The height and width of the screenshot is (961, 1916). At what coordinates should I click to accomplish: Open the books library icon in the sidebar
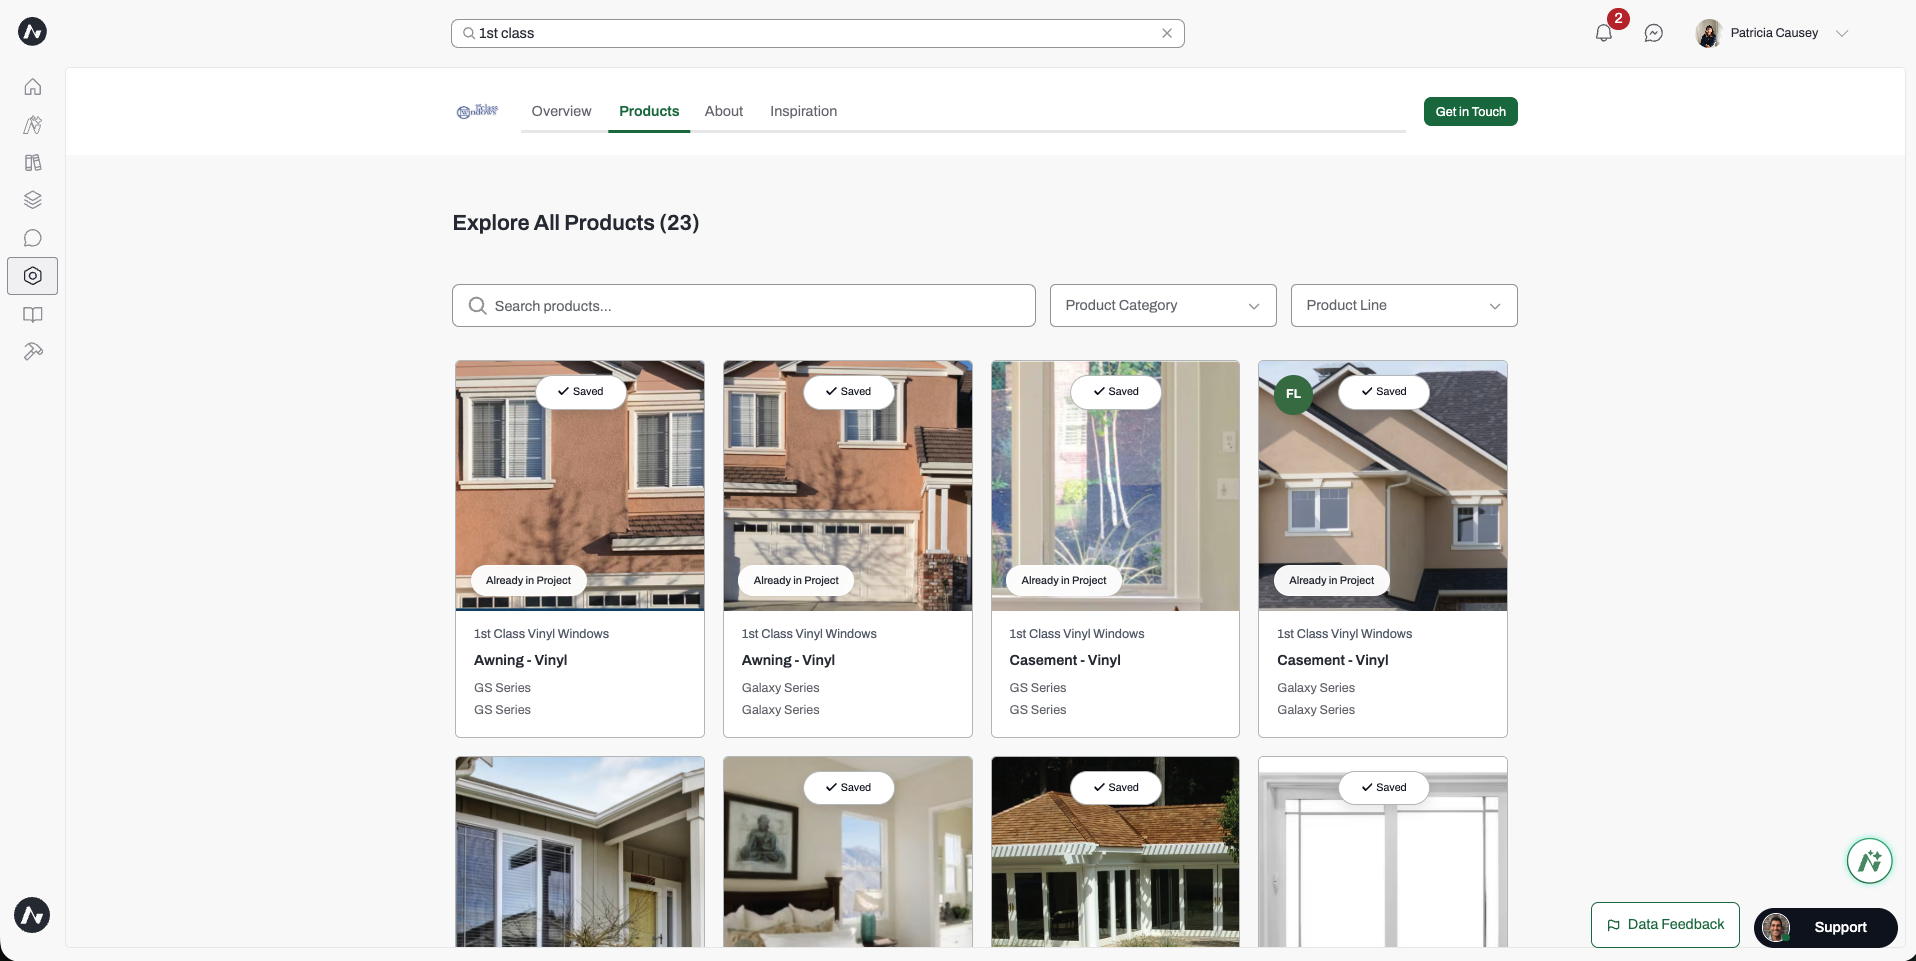tap(33, 163)
